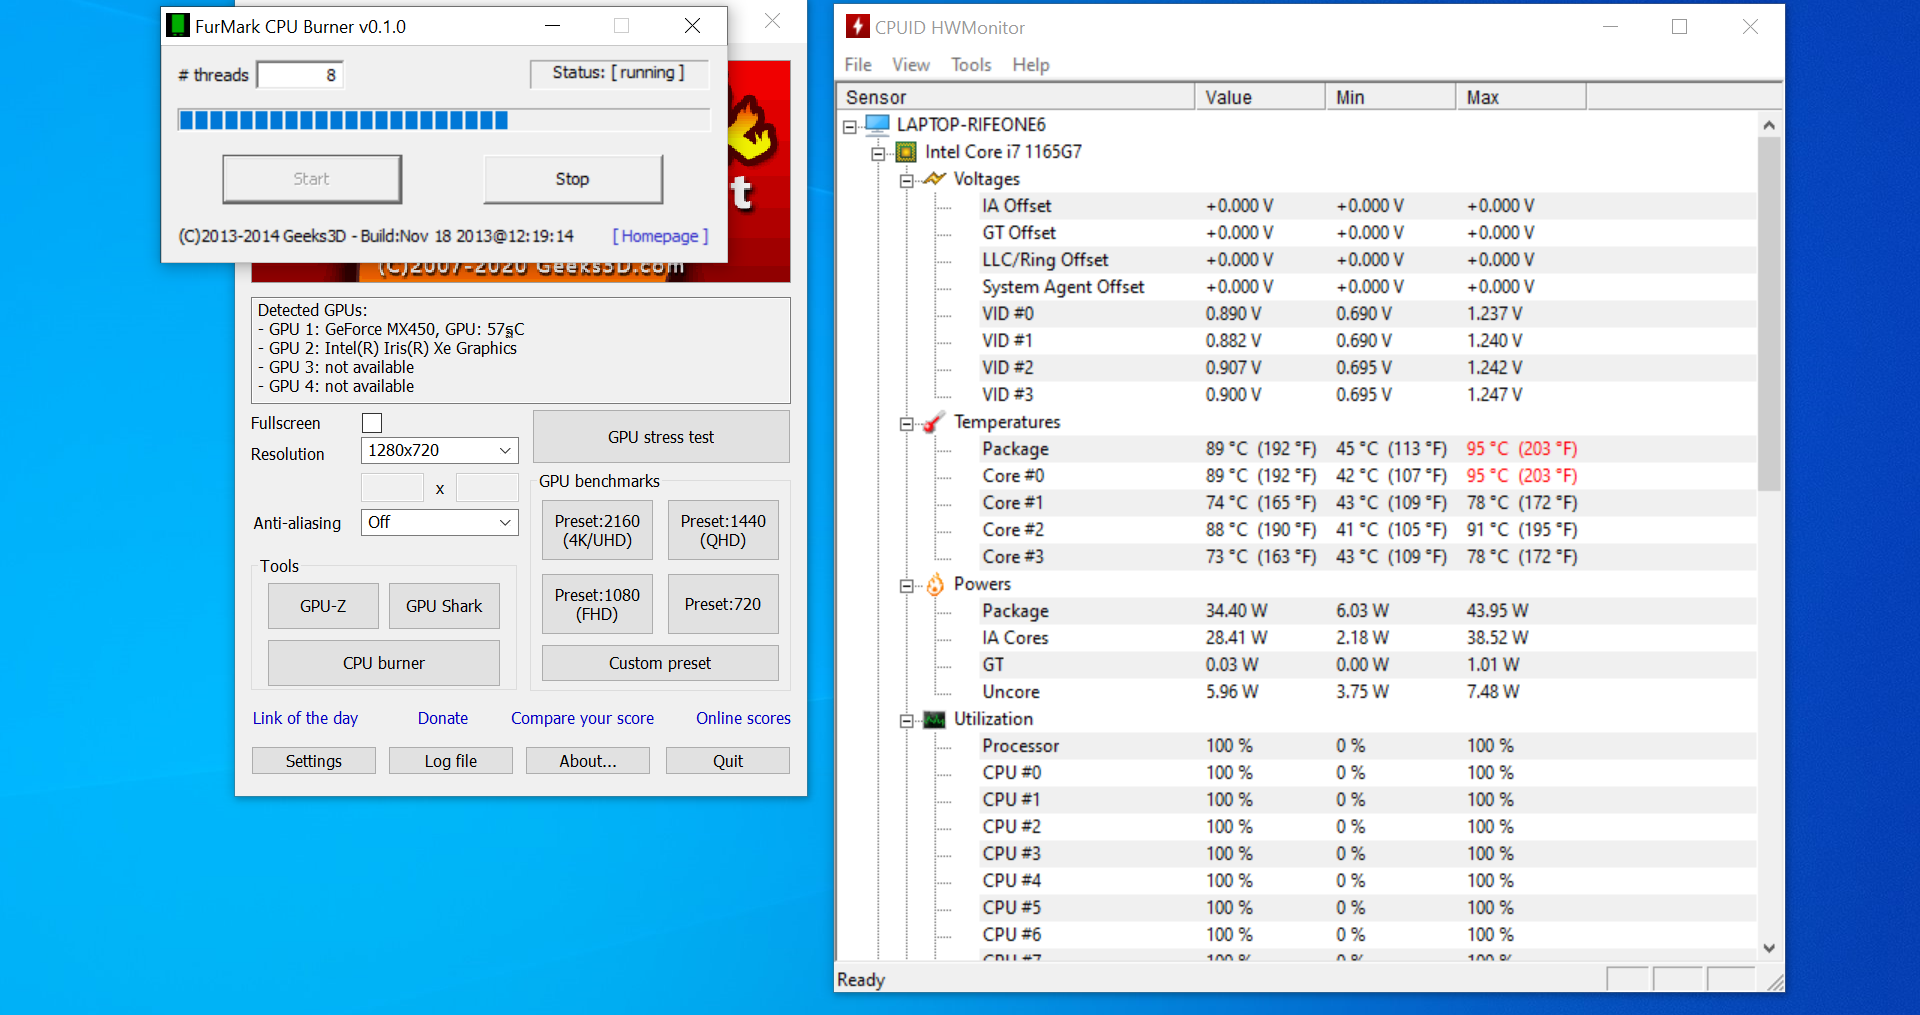Open the Anti-aliasing dropdown
This screenshot has width=1920, height=1015.
[439, 522]
